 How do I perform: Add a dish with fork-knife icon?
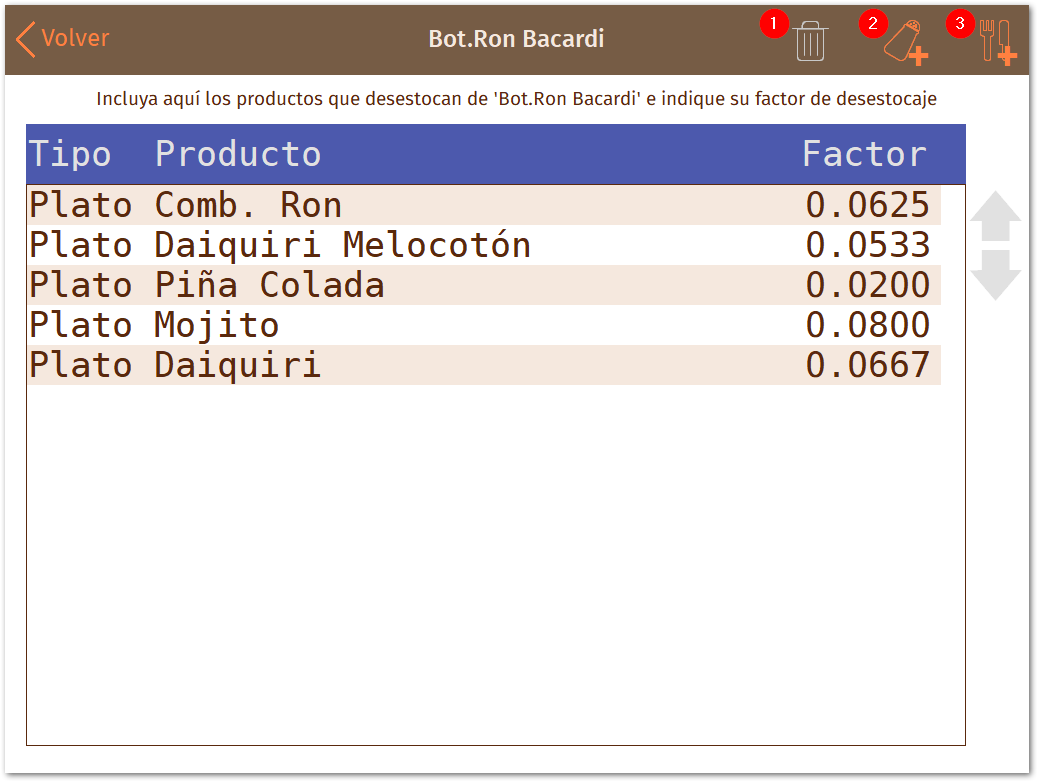coord(998,42)
